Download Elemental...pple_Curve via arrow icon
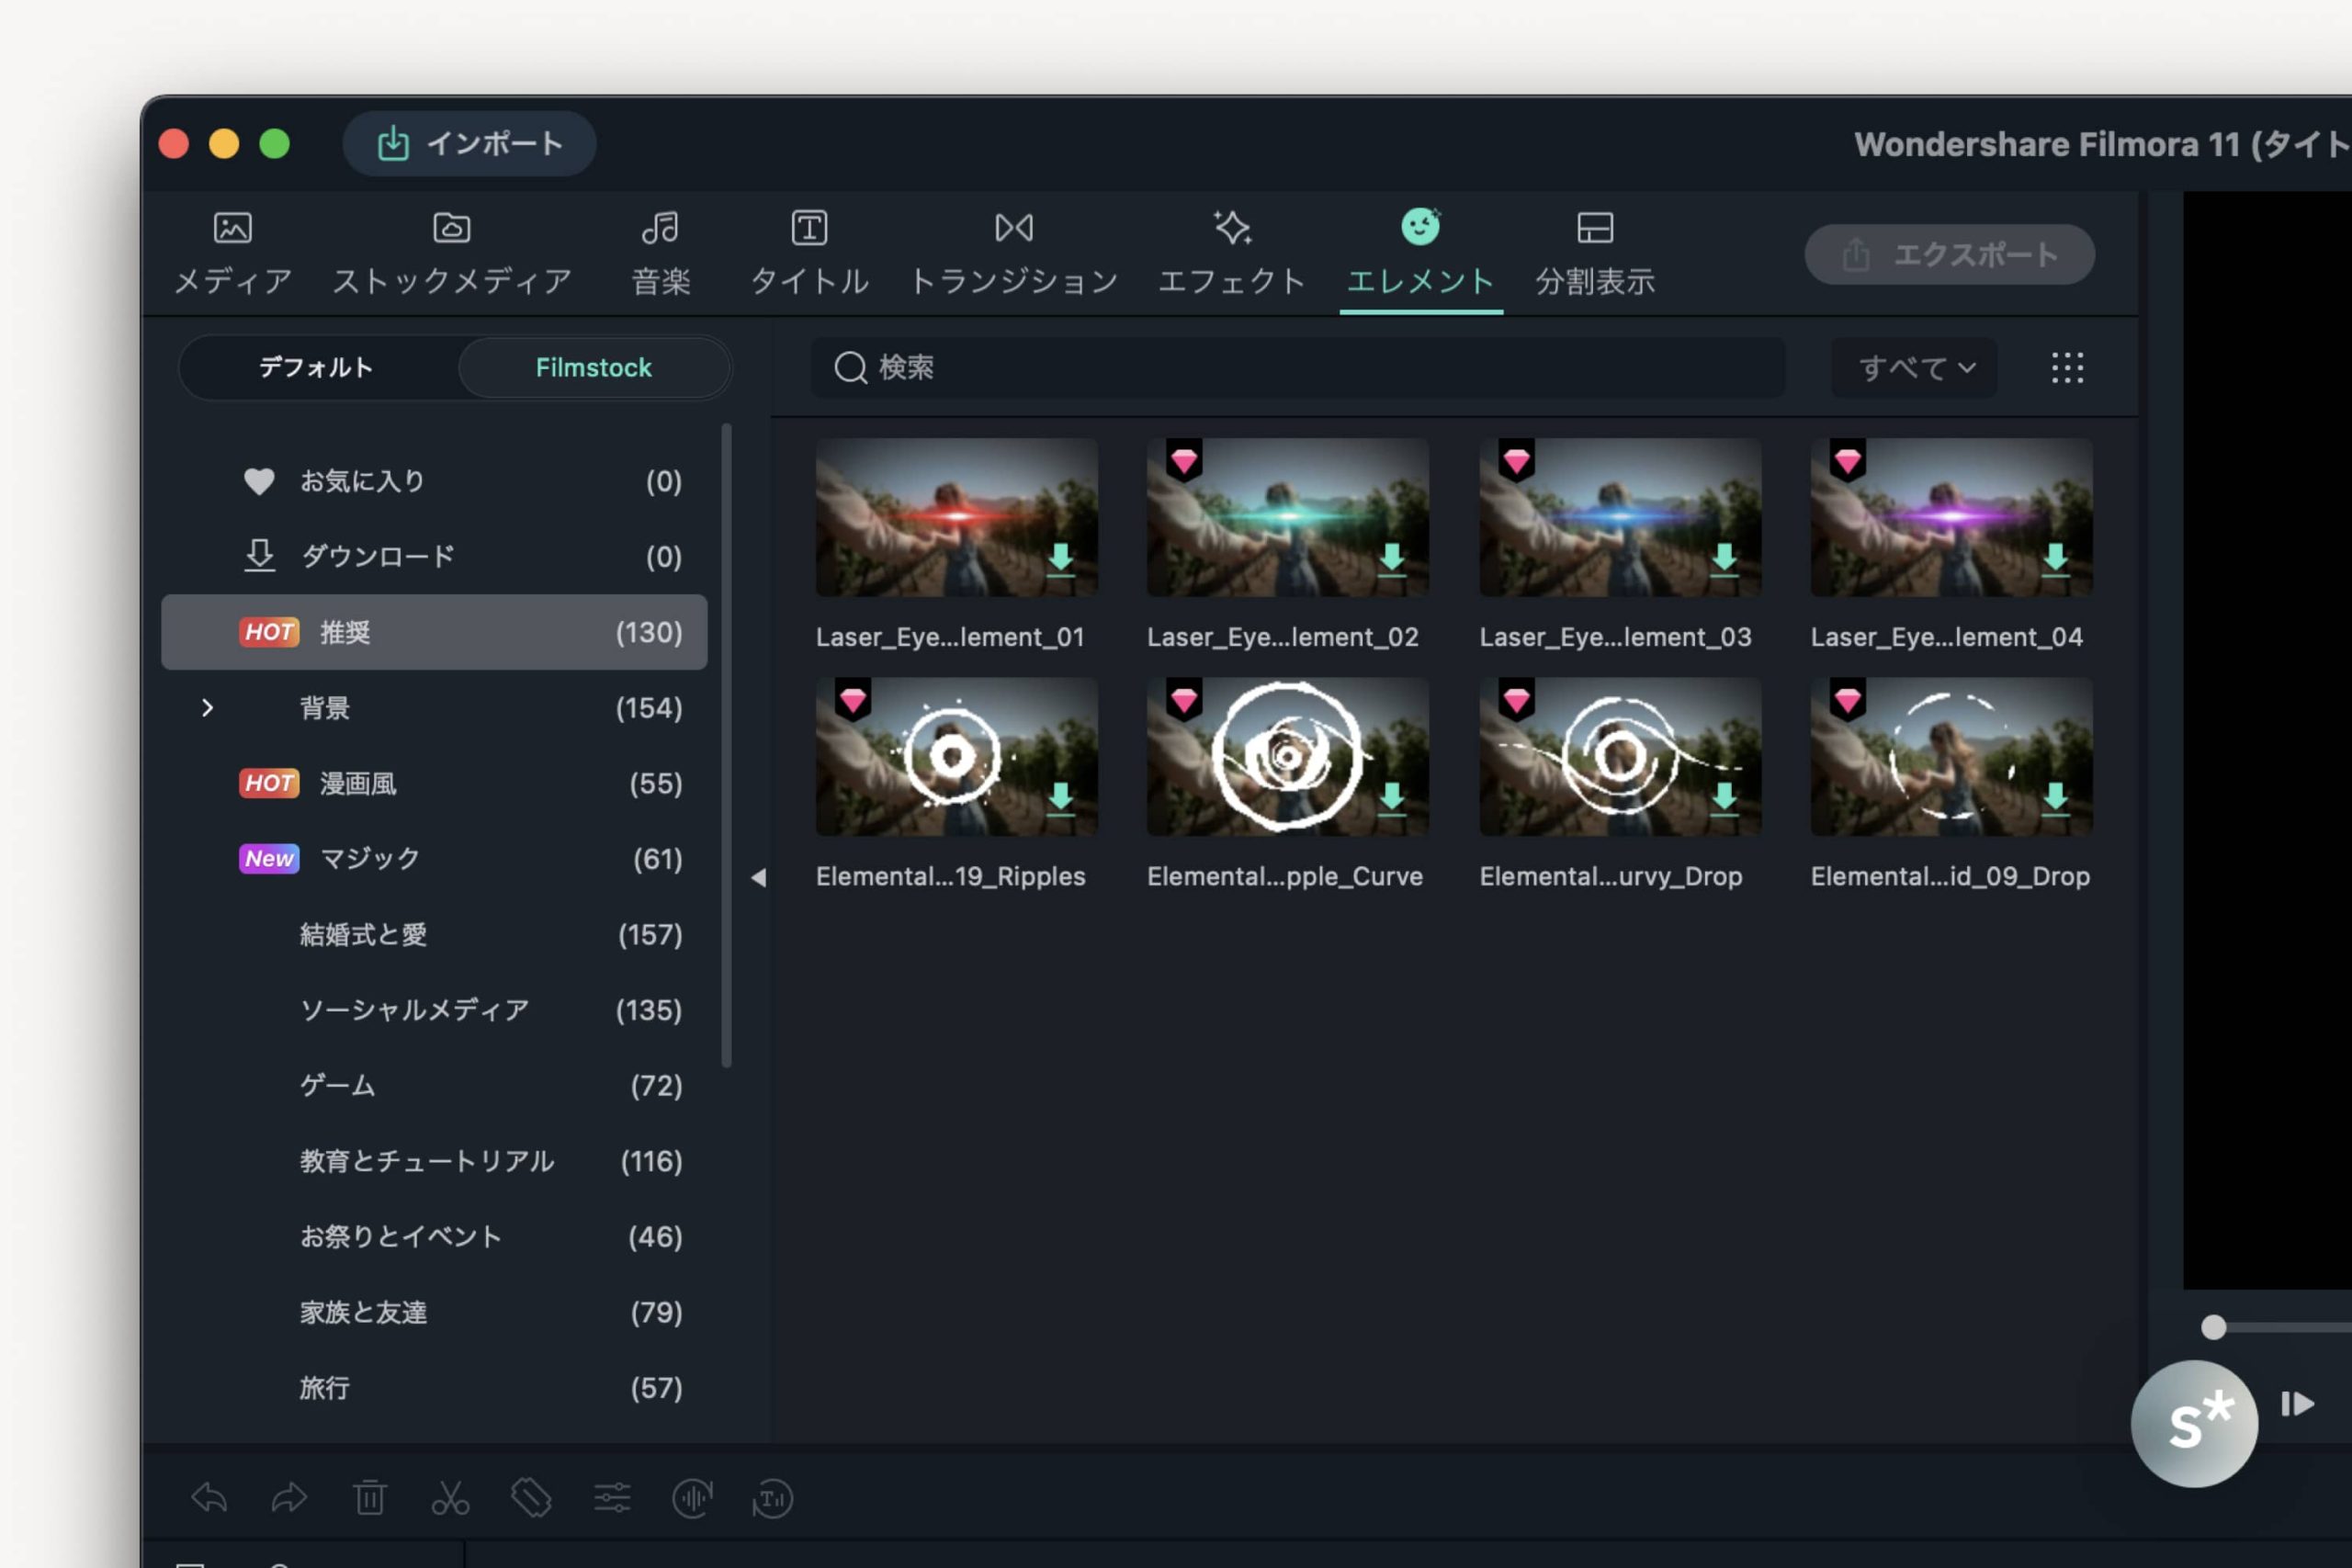Image resolution: width=2352 pixels, height=1568 pixels. point(1391,799)
